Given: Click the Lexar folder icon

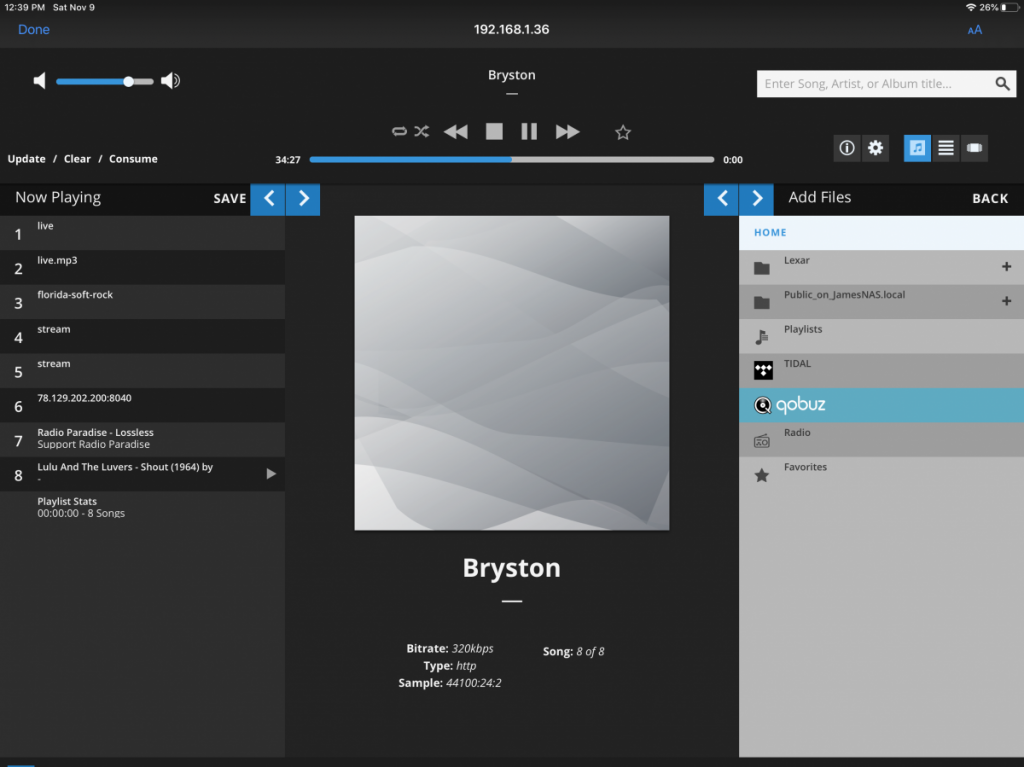Looking at the screenshot, I should pos(761,268).
